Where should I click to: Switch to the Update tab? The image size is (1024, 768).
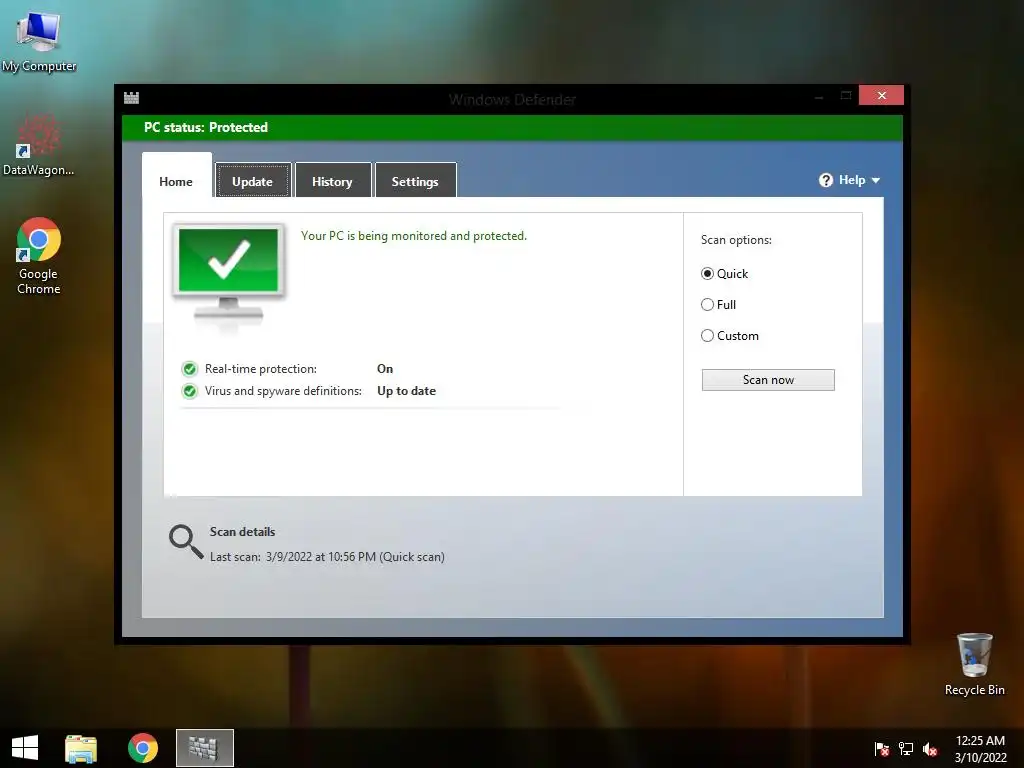[253, 180]
